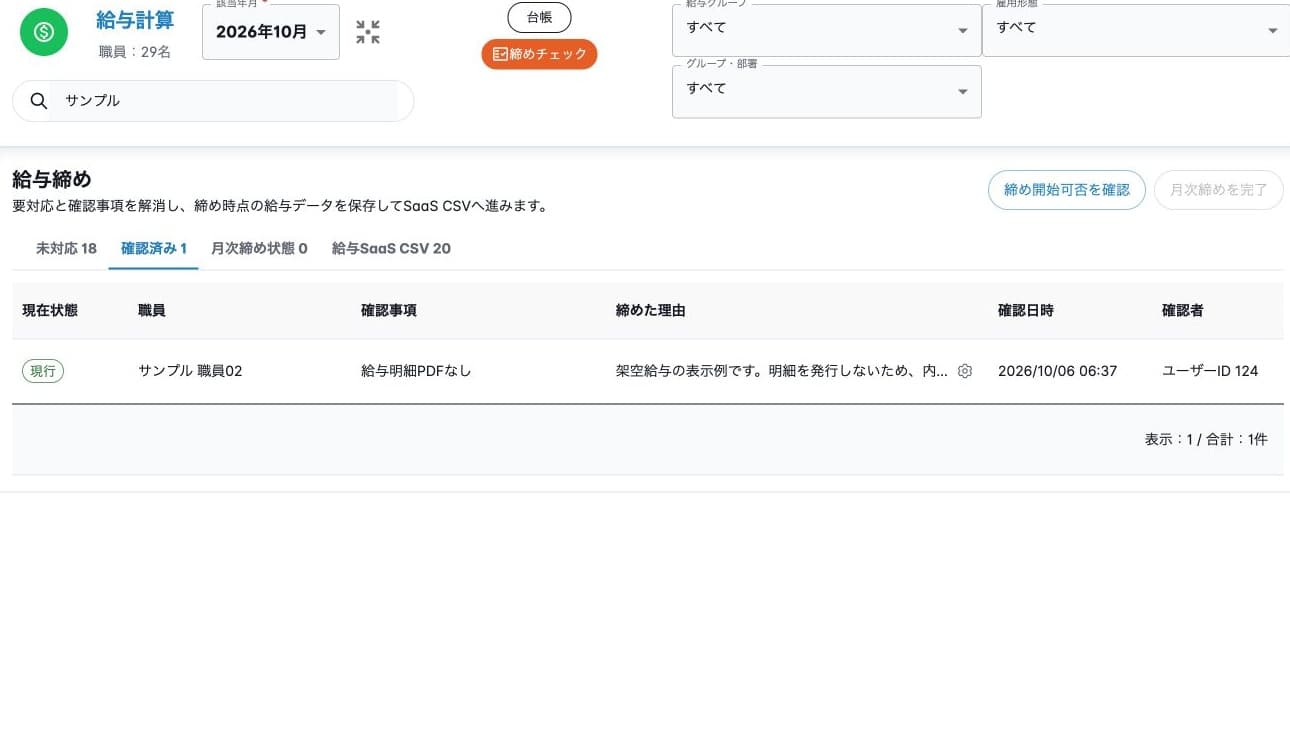Click the 締めた理由 column header
The image size is (1290, 750).
650,311
